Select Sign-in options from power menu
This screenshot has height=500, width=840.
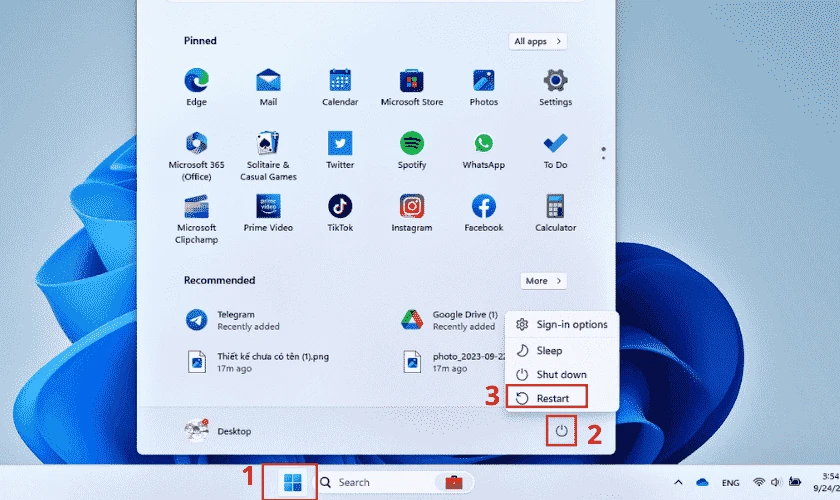(x=561, y=324)
